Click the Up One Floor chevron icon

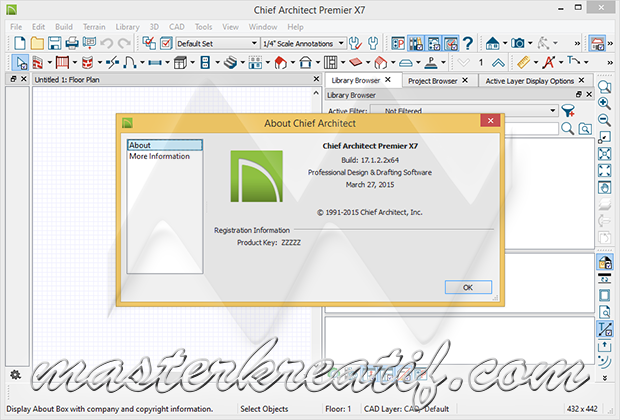click(498, 62)
